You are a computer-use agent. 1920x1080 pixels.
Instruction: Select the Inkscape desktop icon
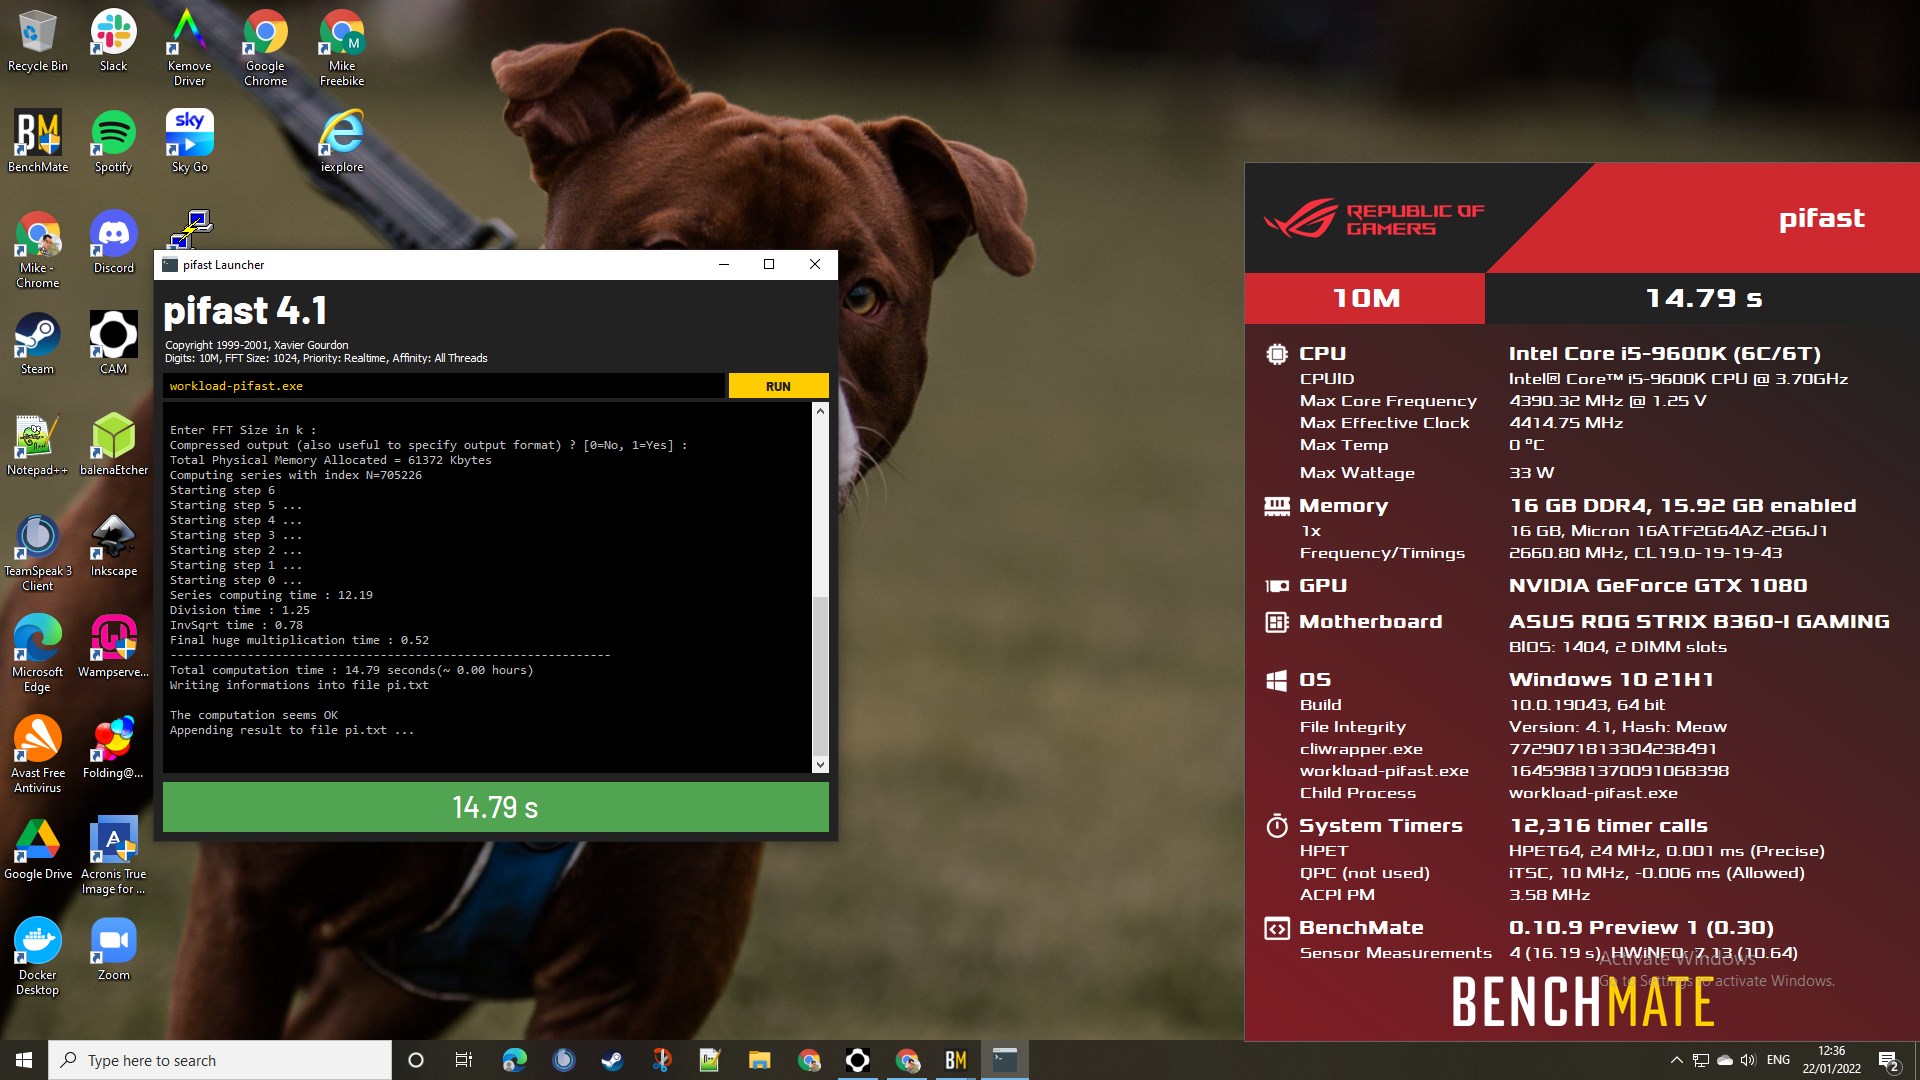[113, 546]
